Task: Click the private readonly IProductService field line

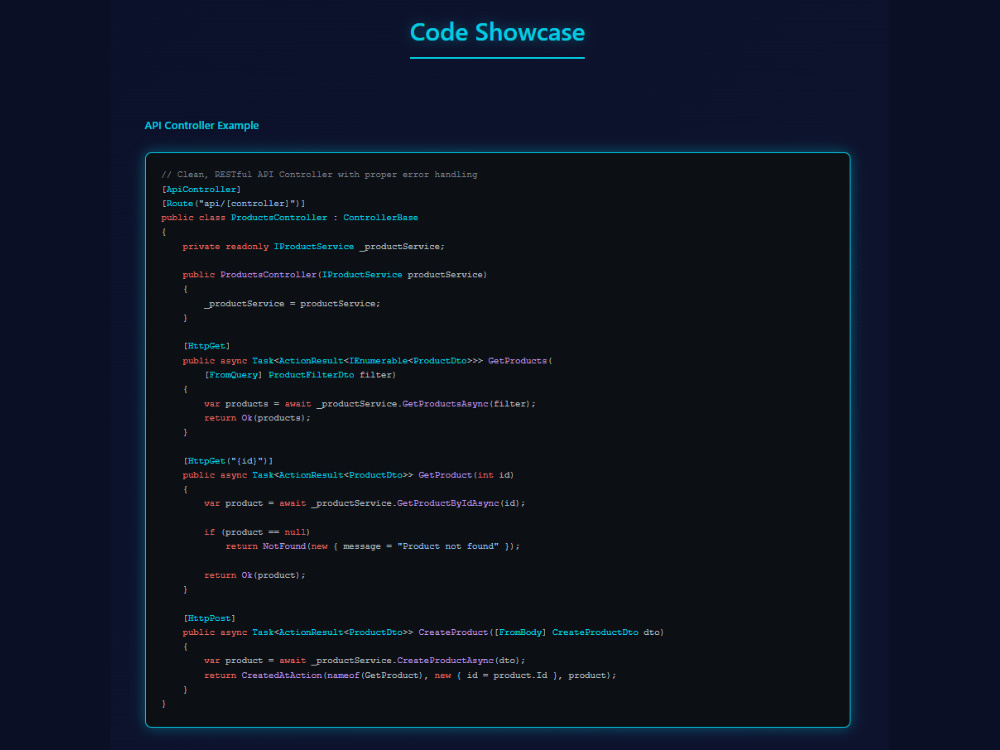Action: pos(313,246)
